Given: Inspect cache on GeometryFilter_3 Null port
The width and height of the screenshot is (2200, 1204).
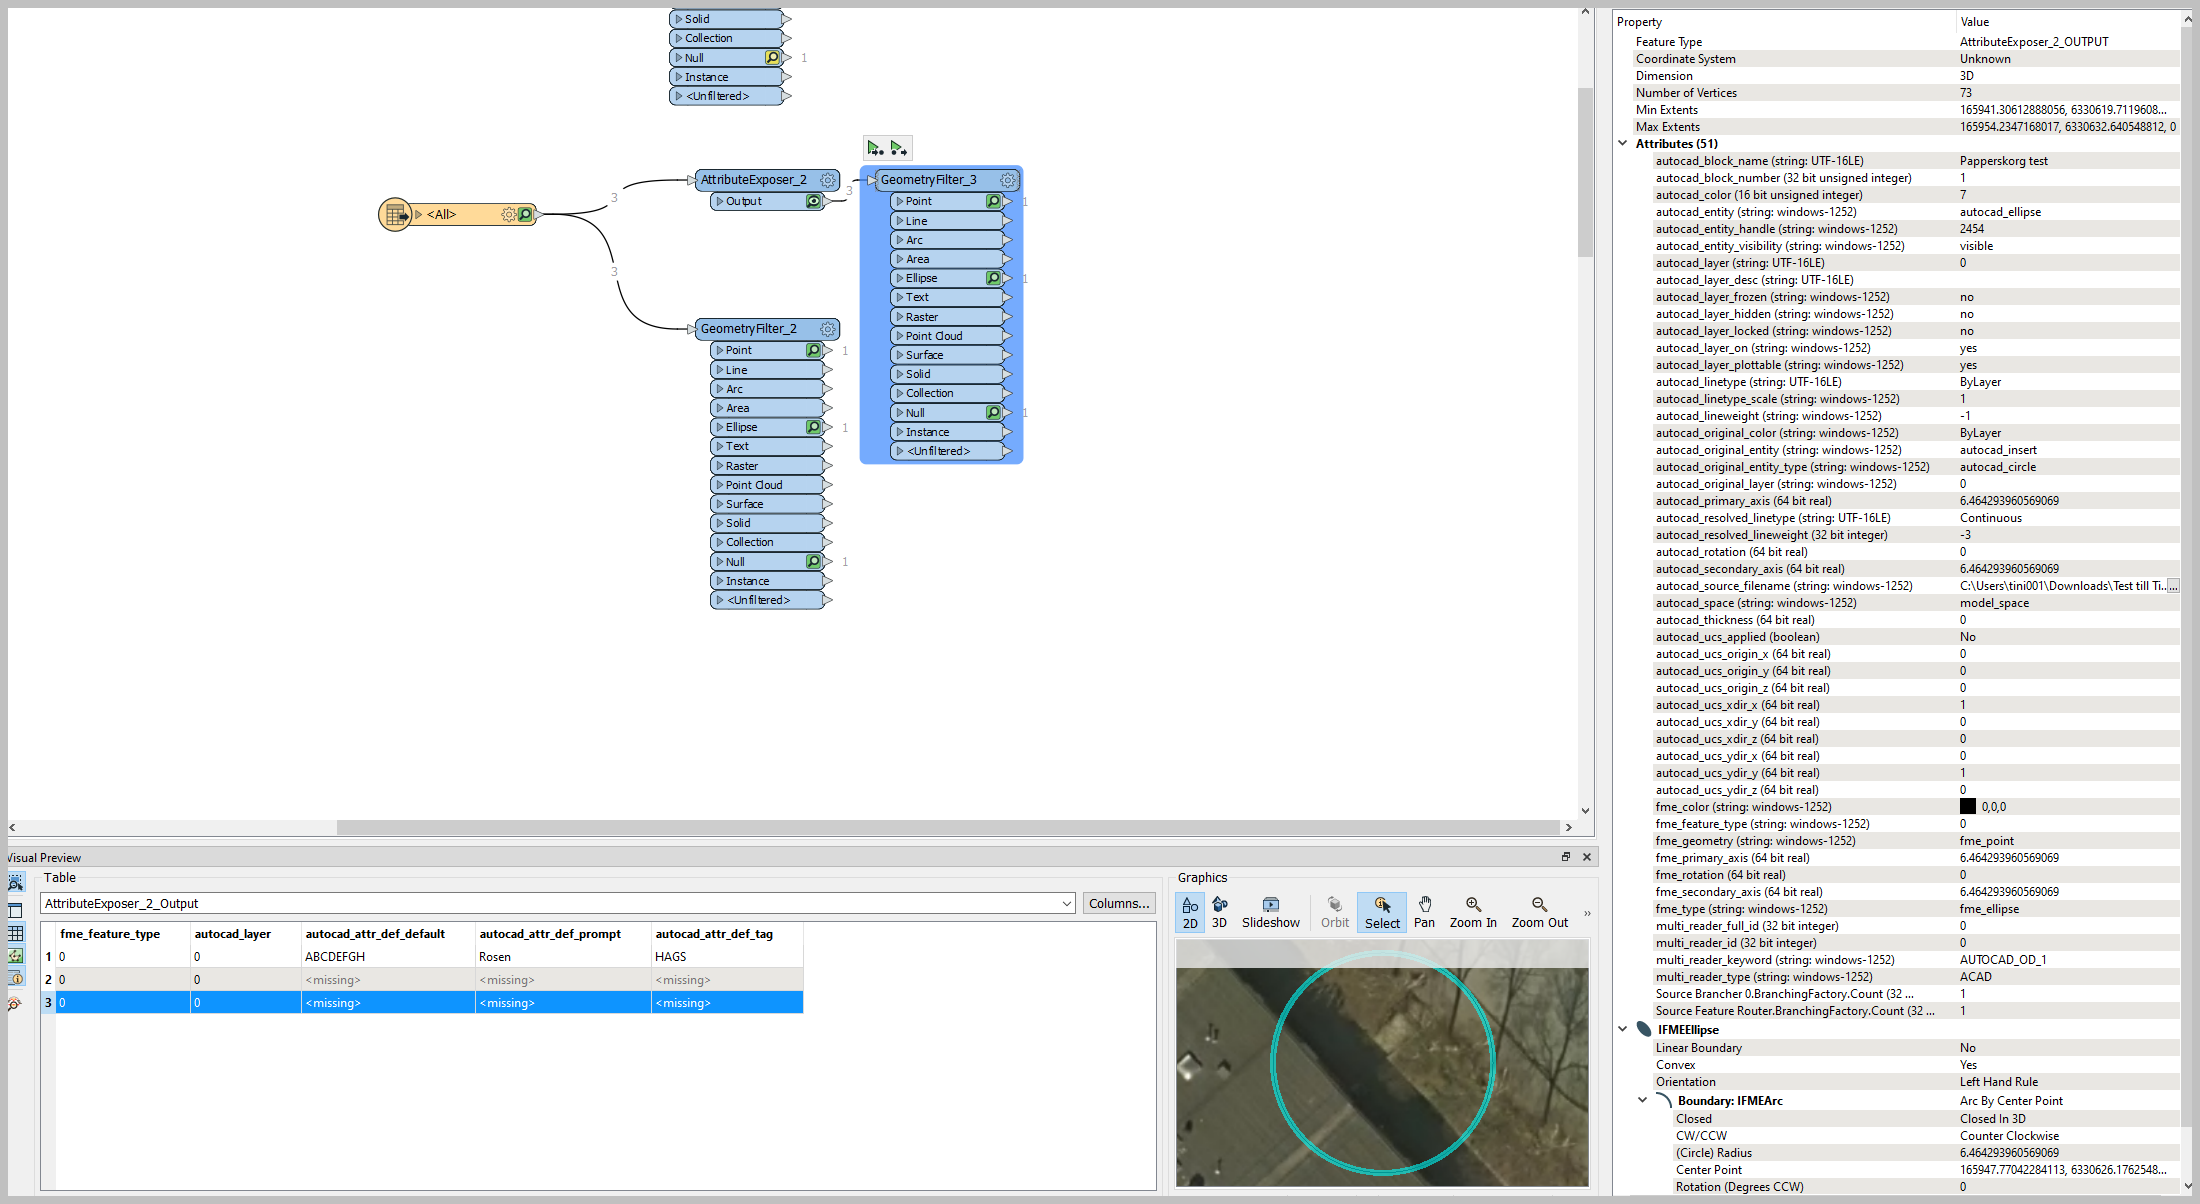Looking at the screenshot, I should (993, 412).
